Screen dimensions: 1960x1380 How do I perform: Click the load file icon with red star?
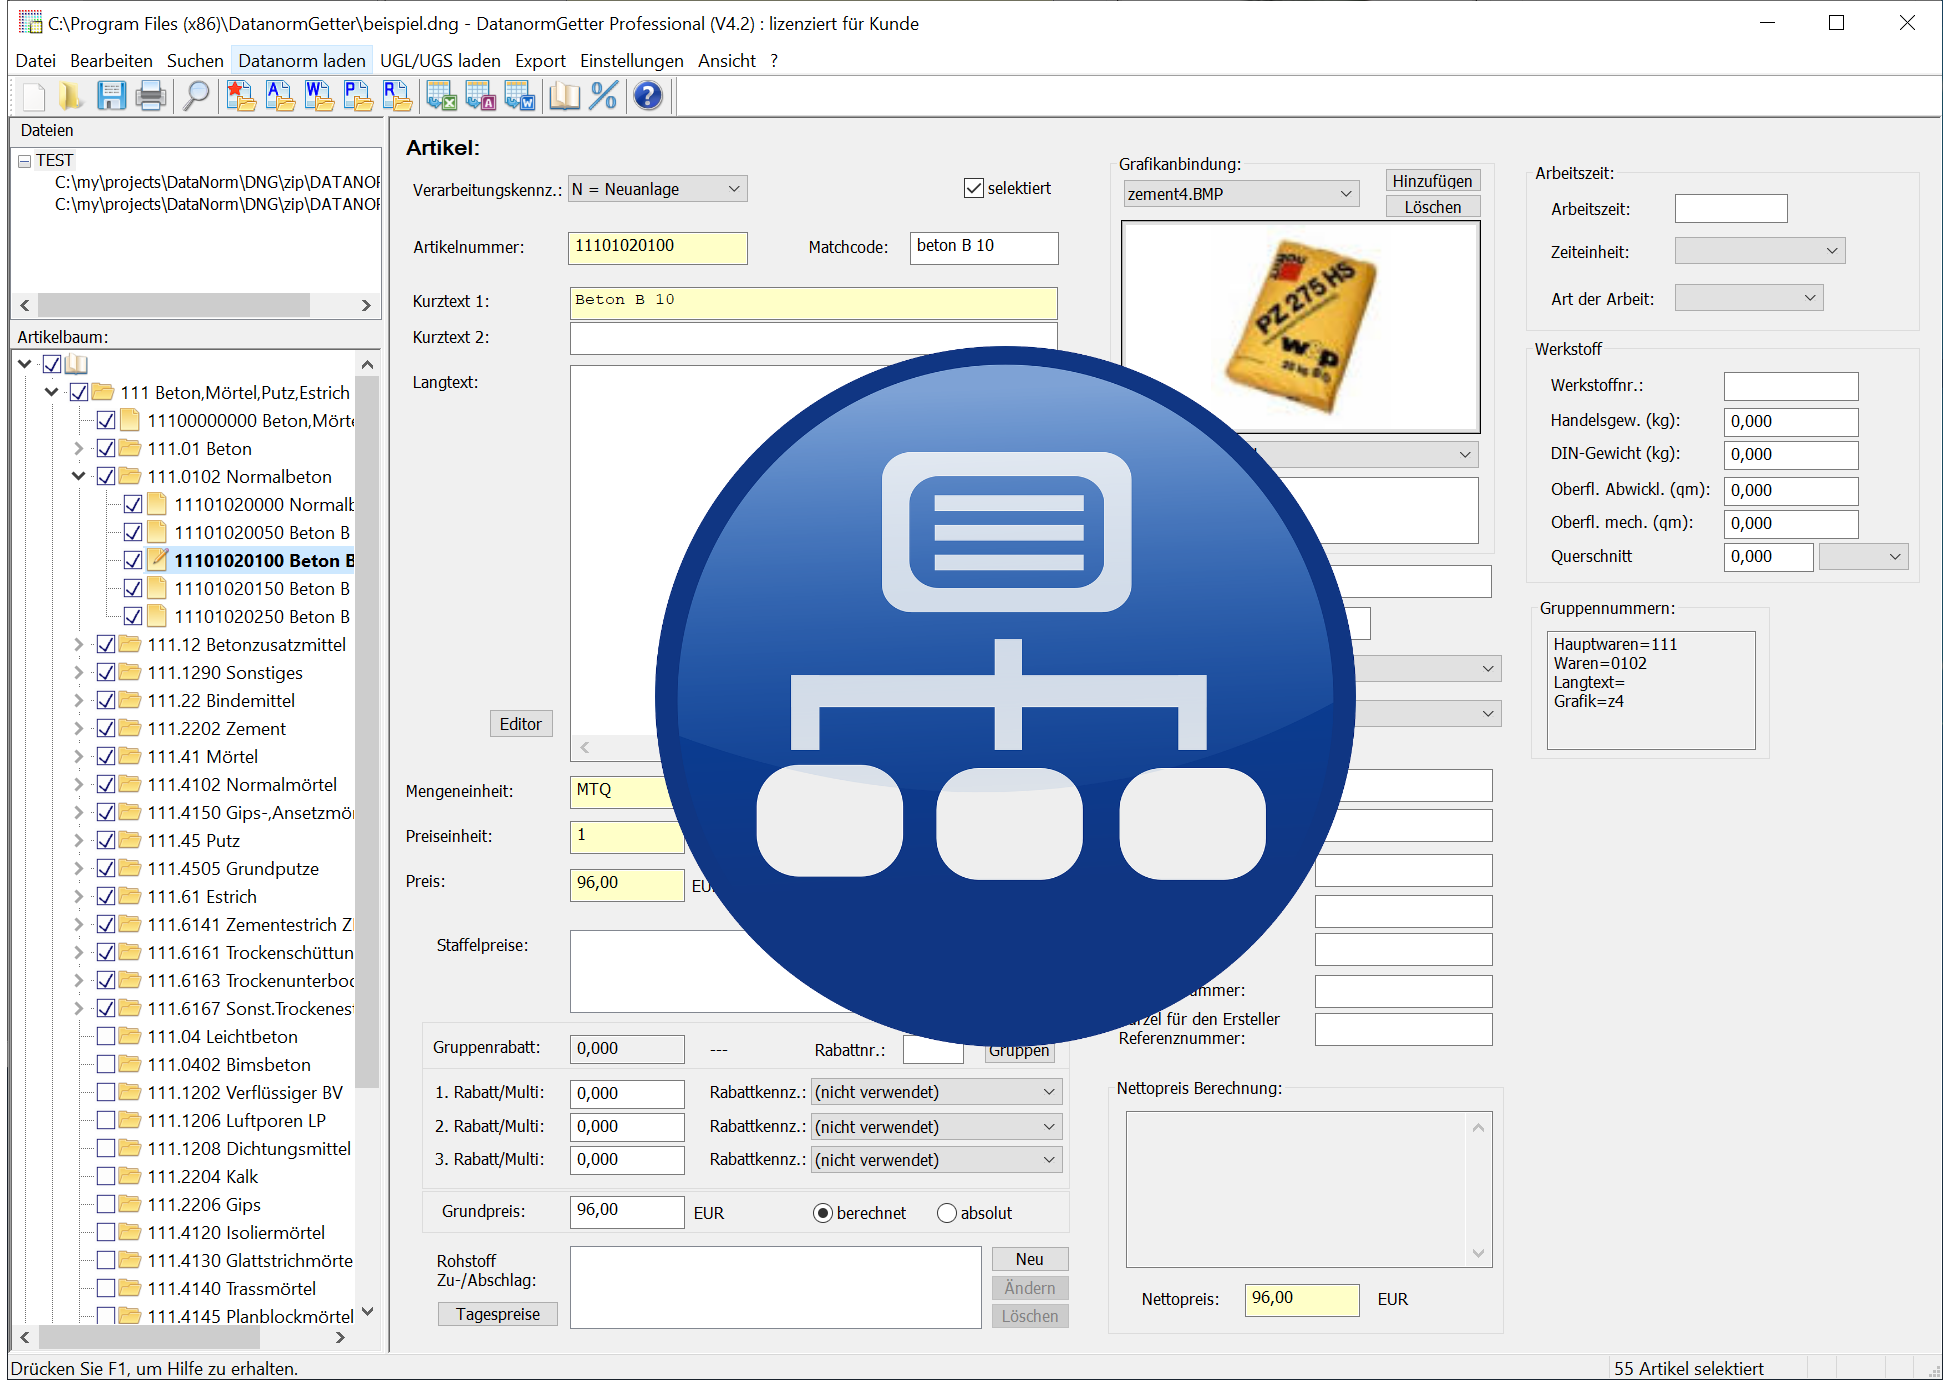pyautogui.click(x=240, y=97)
